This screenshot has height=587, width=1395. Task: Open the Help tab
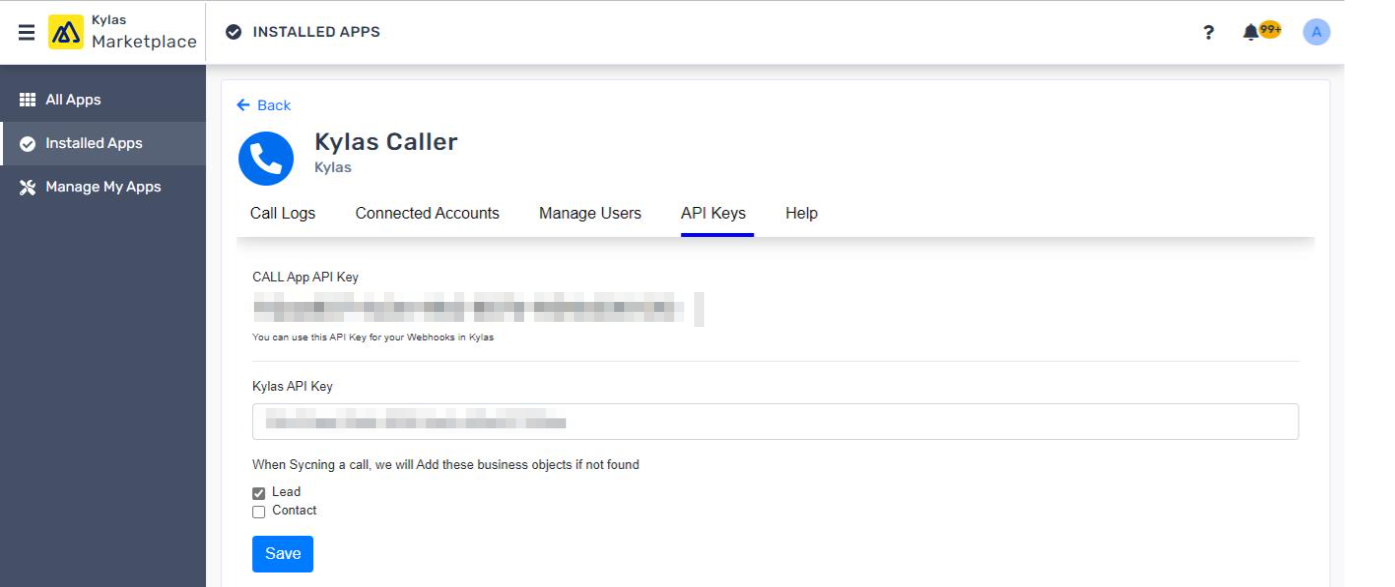(802, 213)
